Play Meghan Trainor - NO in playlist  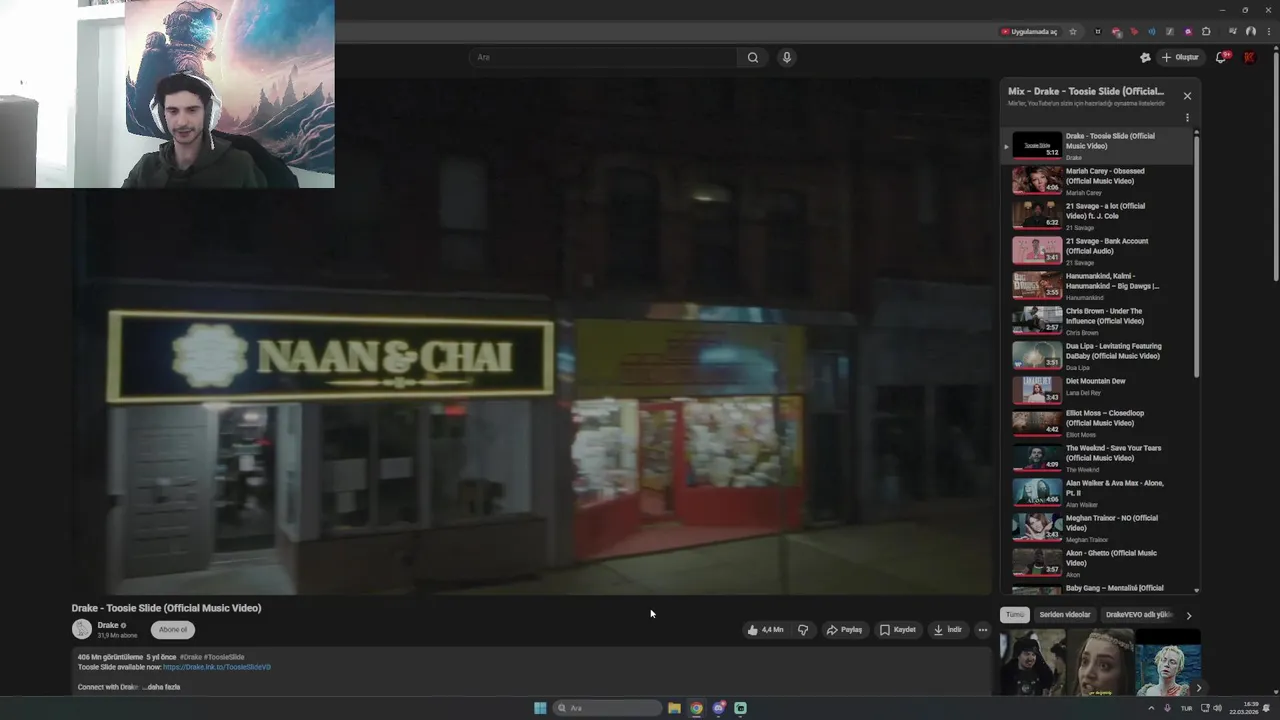click(x=1097, y=527)
